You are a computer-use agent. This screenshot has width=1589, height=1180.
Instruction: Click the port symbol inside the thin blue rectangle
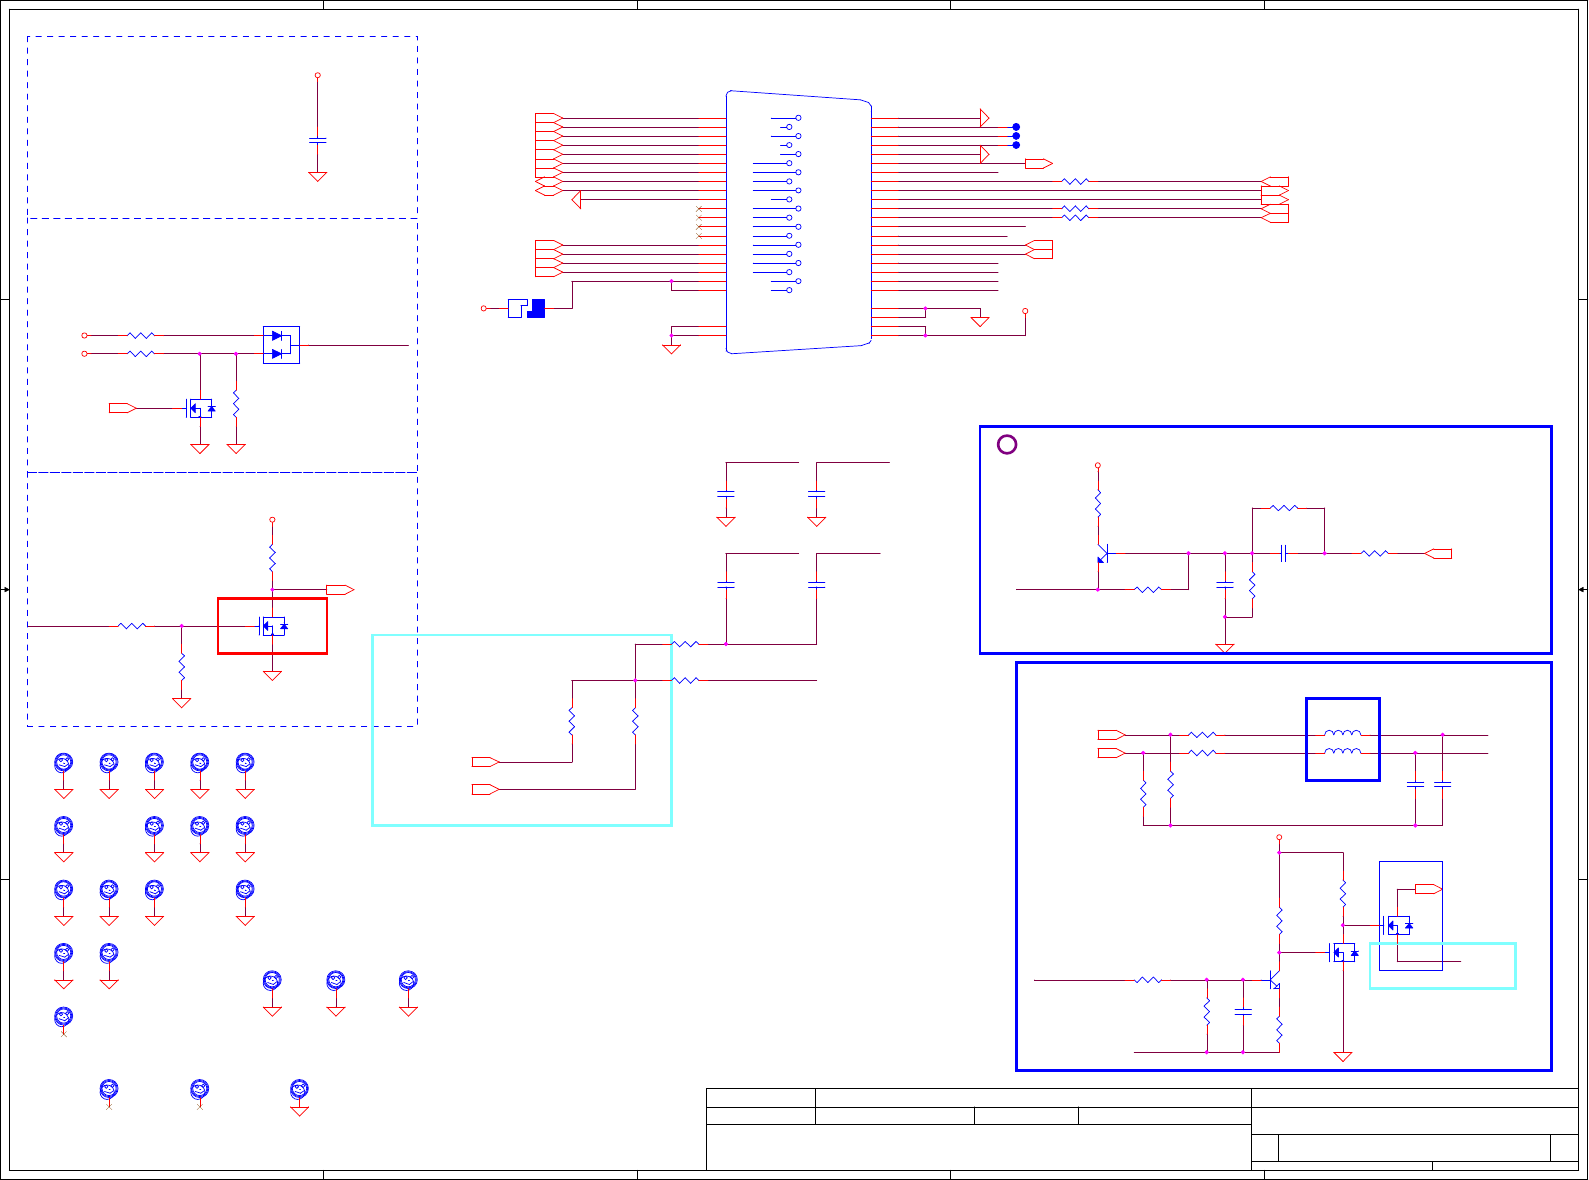(1429, 888)
